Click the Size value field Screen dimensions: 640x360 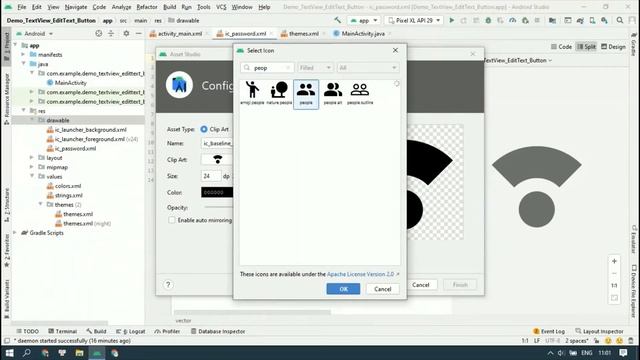pyautogui.click(x=211, y=176)
